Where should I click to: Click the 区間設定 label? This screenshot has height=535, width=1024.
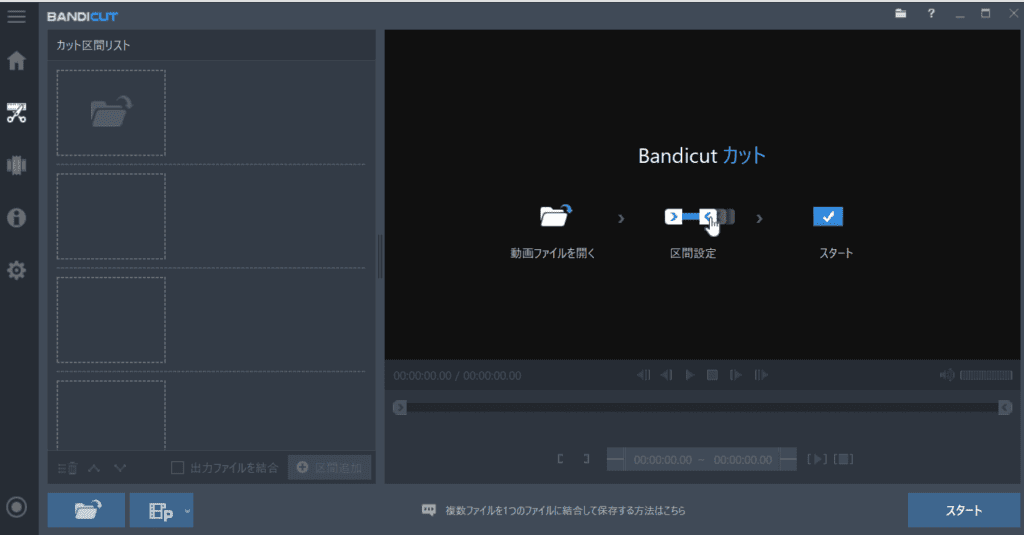[693, 253]
